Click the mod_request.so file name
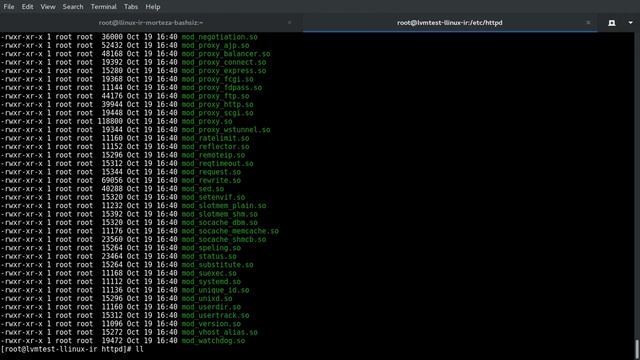The image size is (640, 360). click(x=211, y=172)
